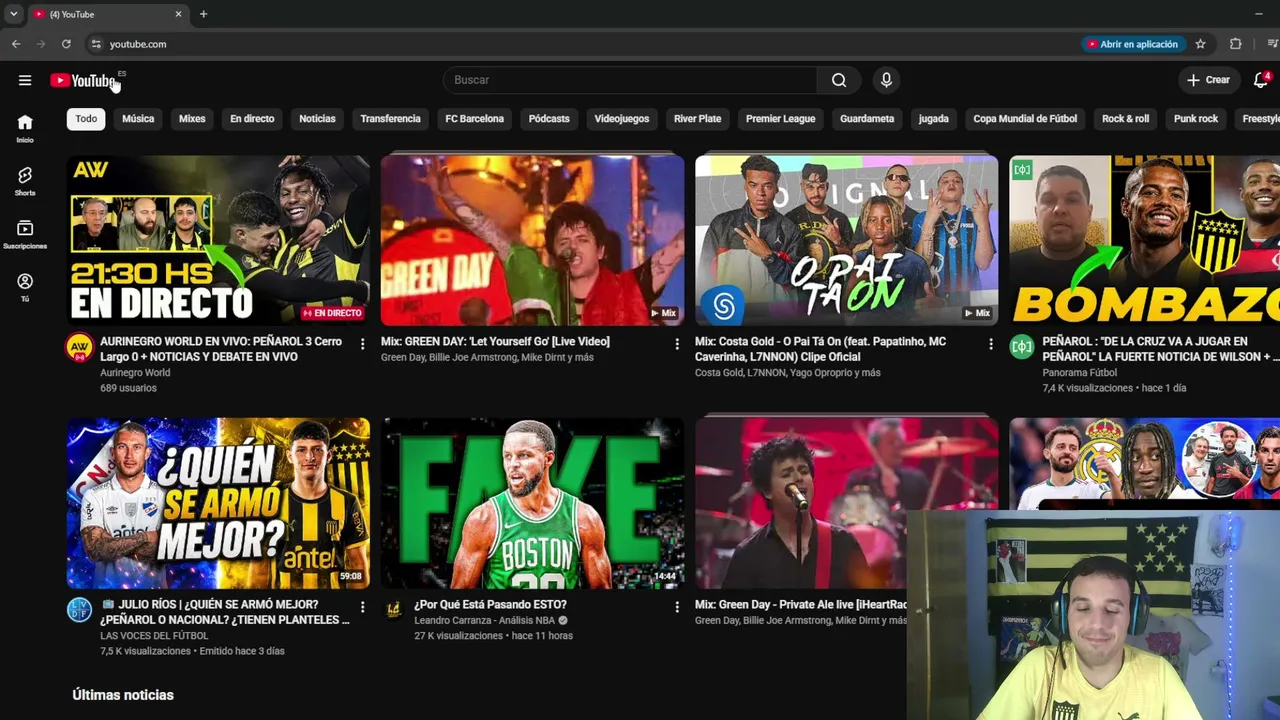Open options for Julio Ríos video
The width and height of the screenshot is (1280, 720).
click(362, 607)
